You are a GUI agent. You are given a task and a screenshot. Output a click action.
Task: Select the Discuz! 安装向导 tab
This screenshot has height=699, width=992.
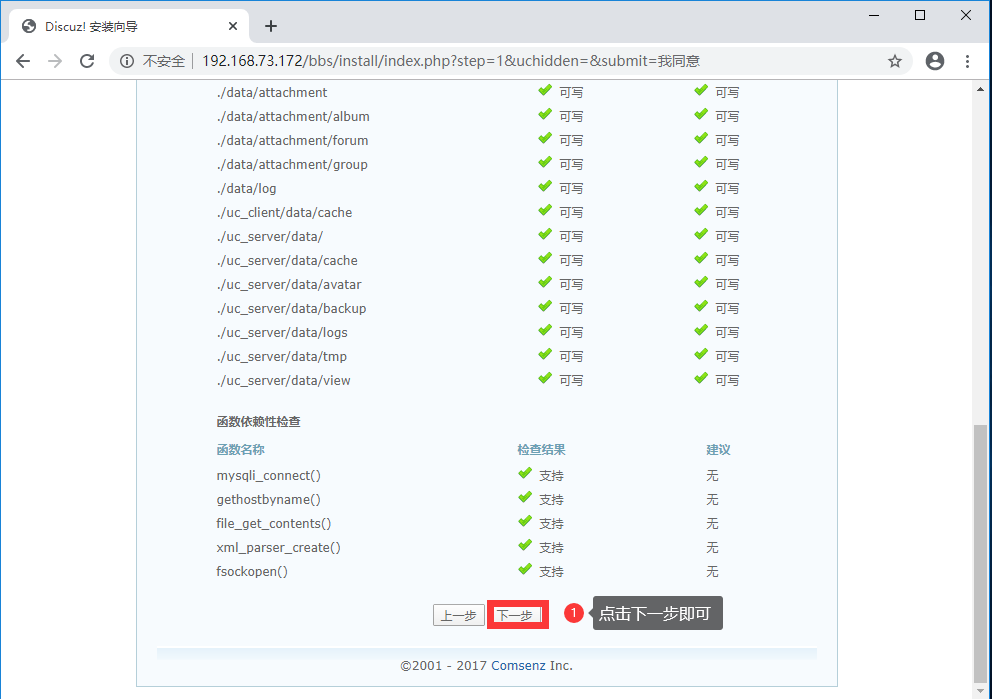click(130, 26)
